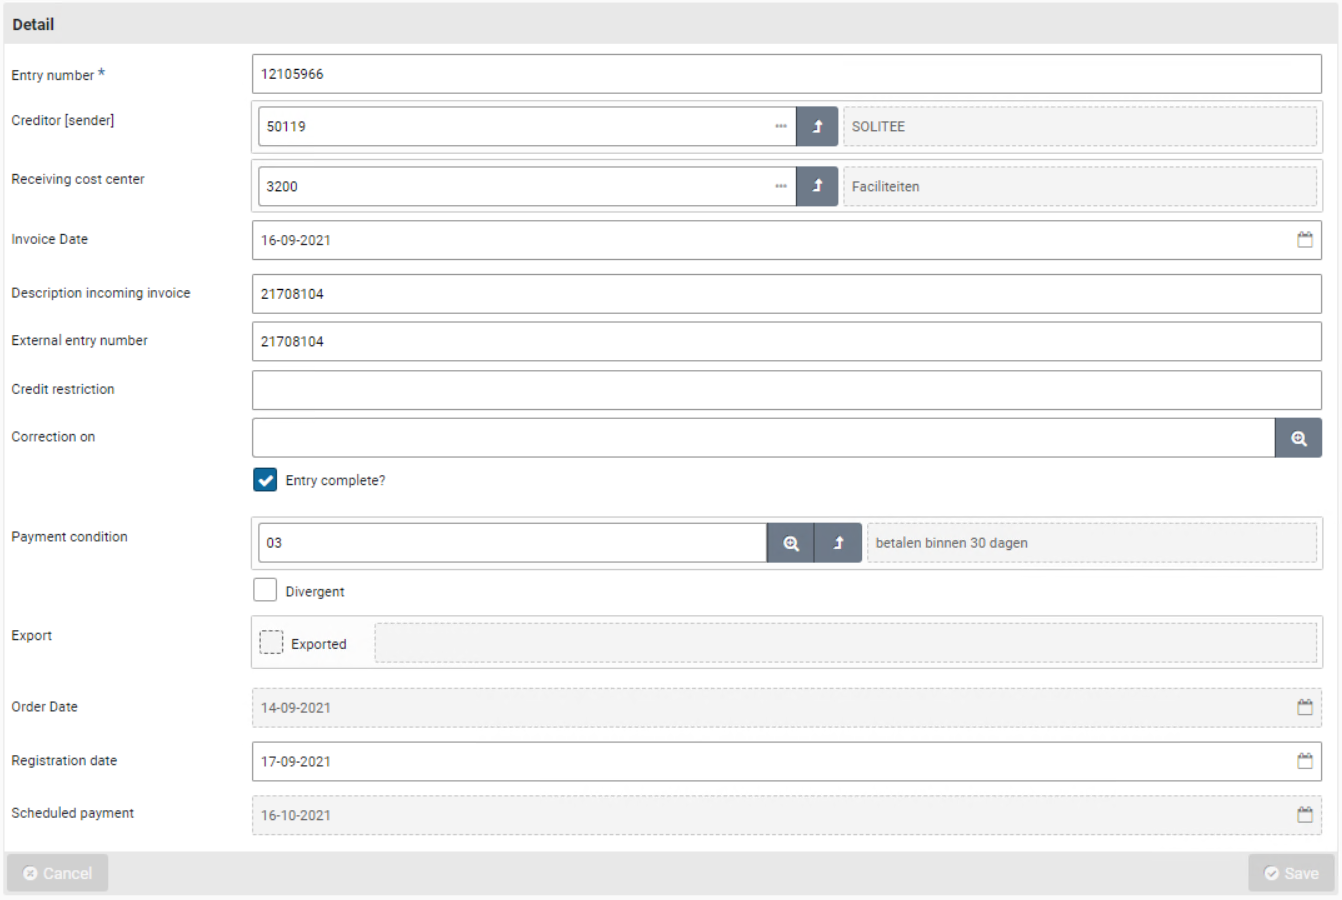Image resolution: width=1342 pixels, height=900 pixels.
Task: Click the Order Date calendar icon
Action: pos(1304,707)
